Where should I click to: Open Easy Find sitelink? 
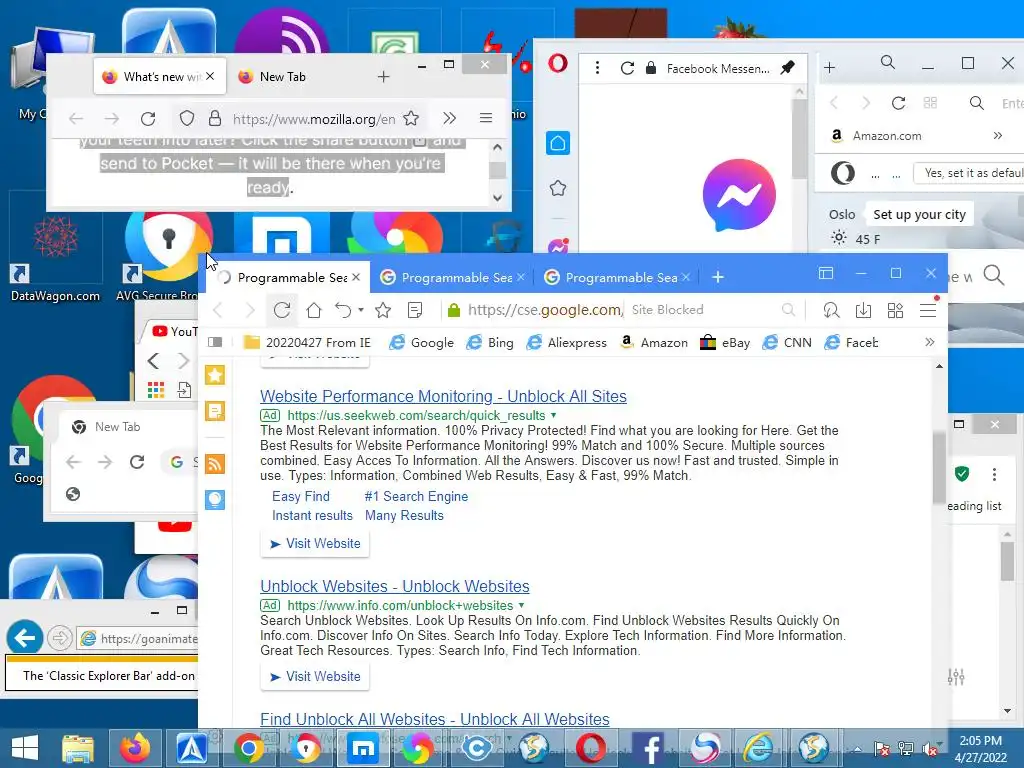click(301, 496)
